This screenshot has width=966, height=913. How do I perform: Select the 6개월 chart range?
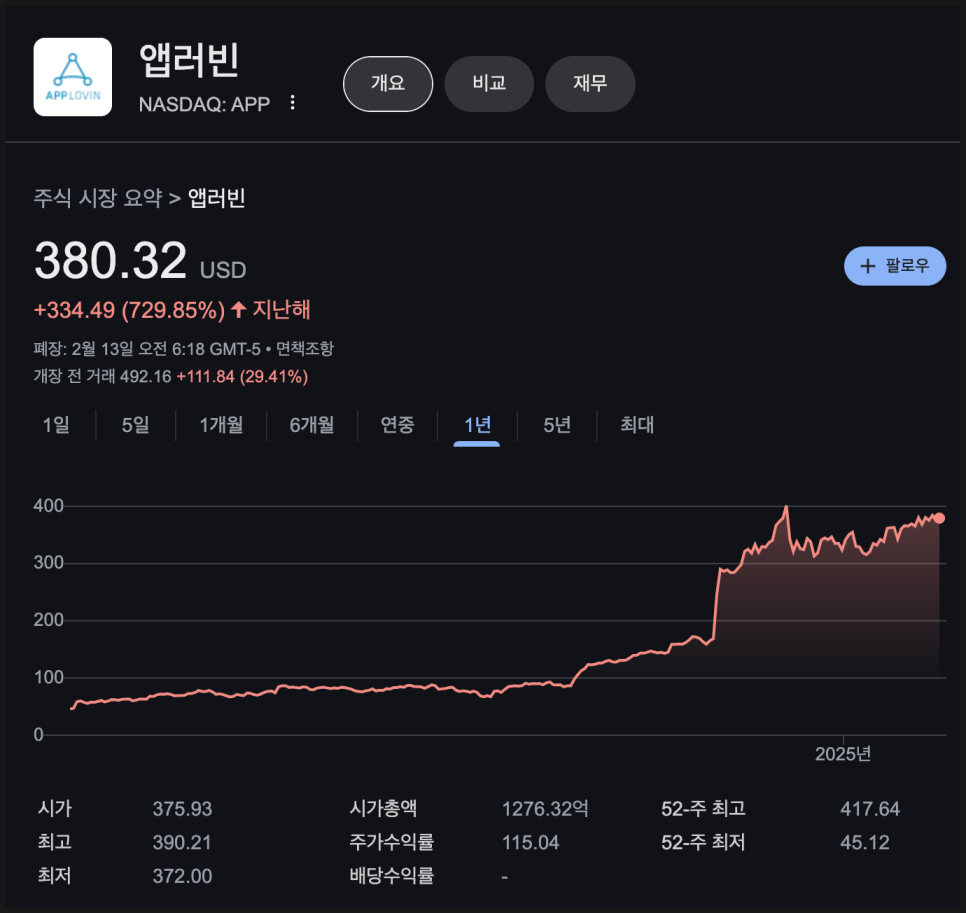click(x=312, y=424)
